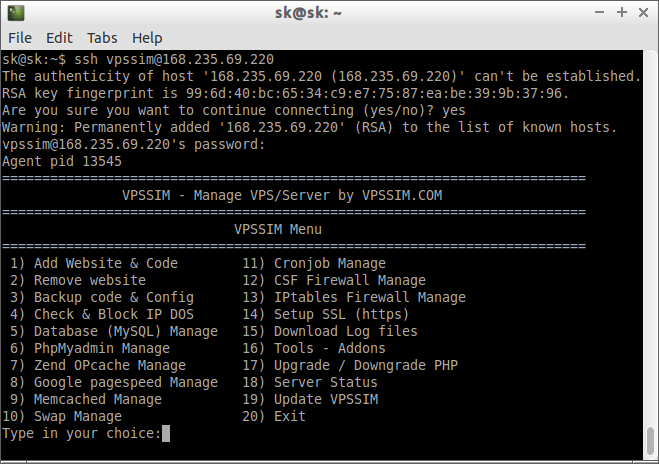Click the 'CSF Firewall Manage' option text
659x464 pixels.
click(350, 280)
